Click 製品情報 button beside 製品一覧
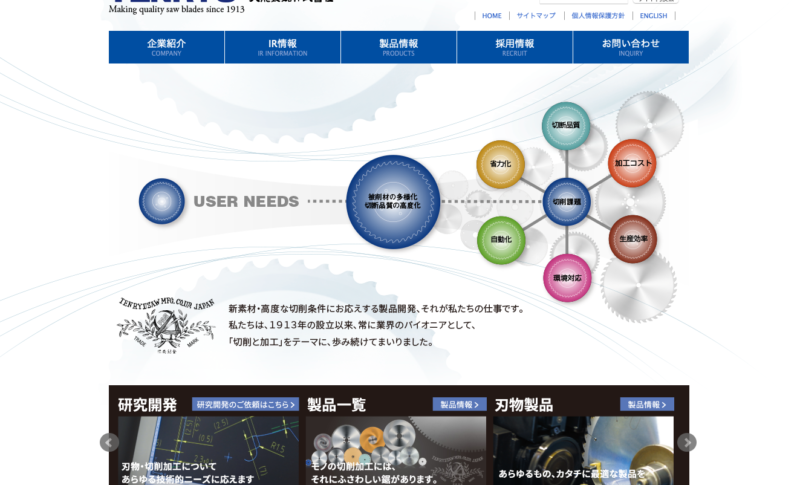 tap(460, 404)
